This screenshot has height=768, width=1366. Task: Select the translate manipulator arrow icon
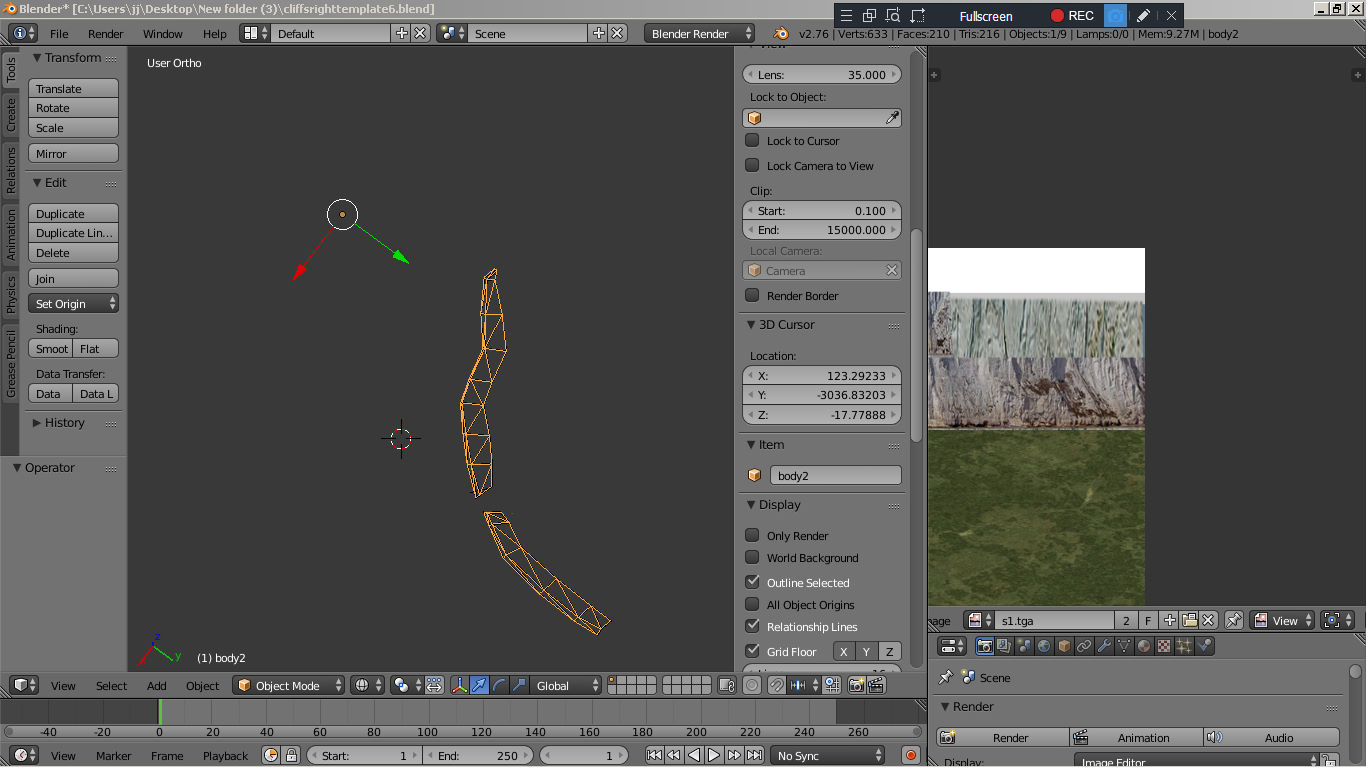479,686
